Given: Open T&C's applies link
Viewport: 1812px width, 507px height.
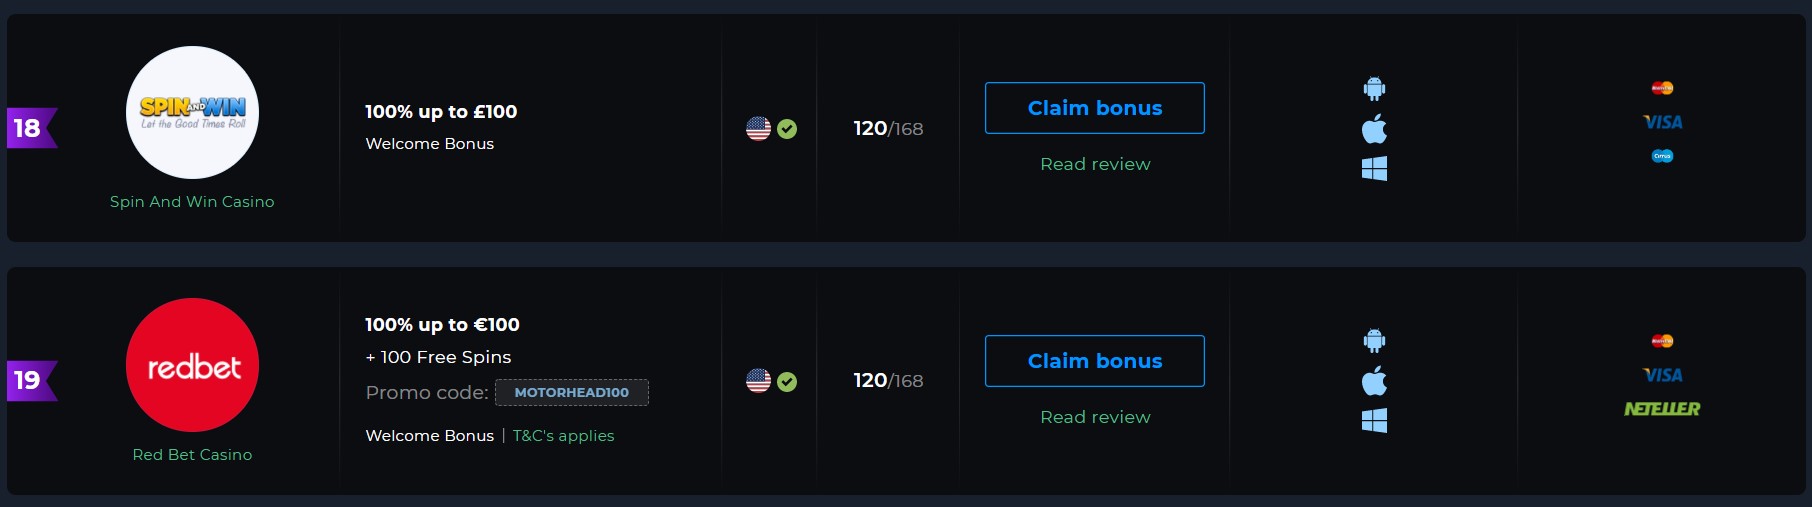Looking at the screenshot, I should click(x=563, y=436).
